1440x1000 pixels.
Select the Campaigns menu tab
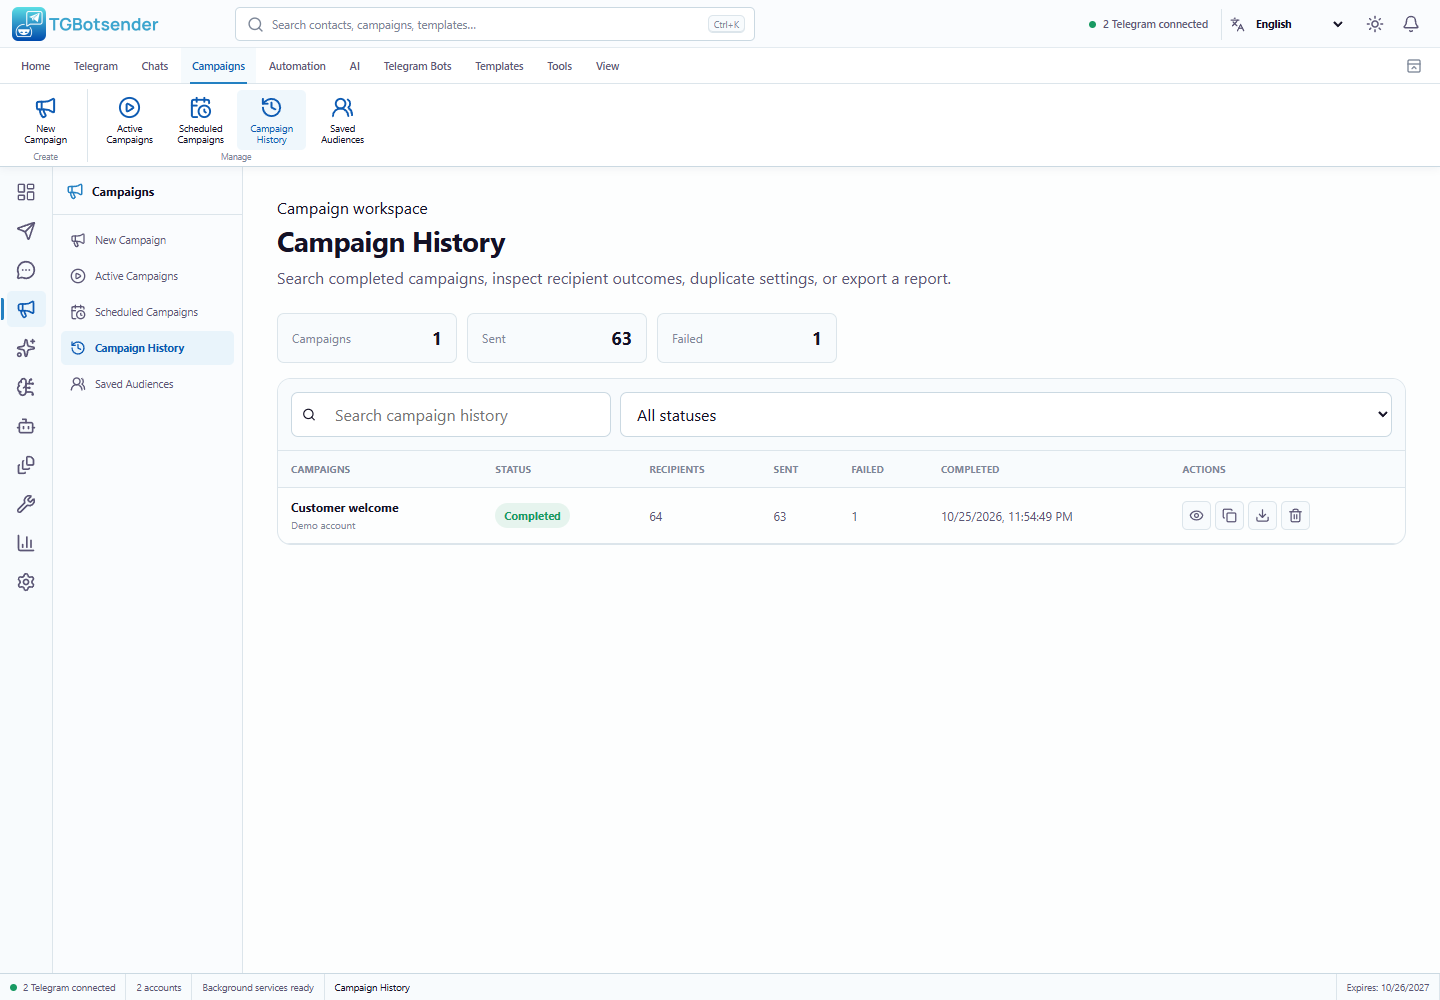(218, 66)
